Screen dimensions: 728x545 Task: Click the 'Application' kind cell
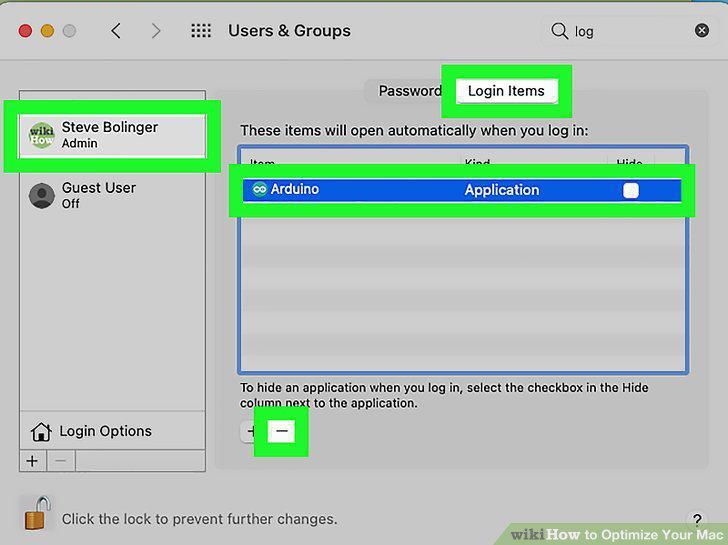[x=502, y=190]
